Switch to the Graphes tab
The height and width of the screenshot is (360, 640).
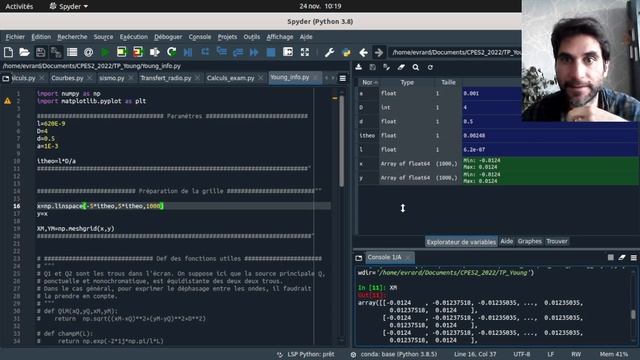[x=529, y=241]
